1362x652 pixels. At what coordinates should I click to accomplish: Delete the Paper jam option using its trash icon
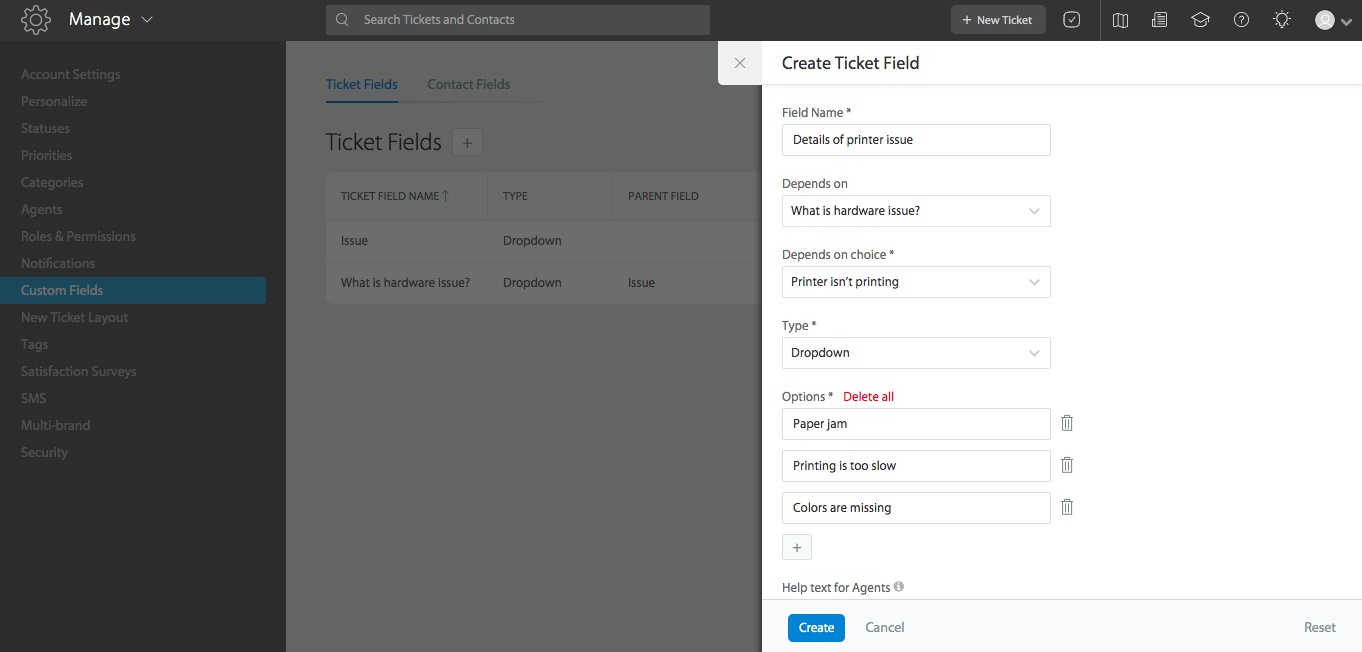[1066, 423]
